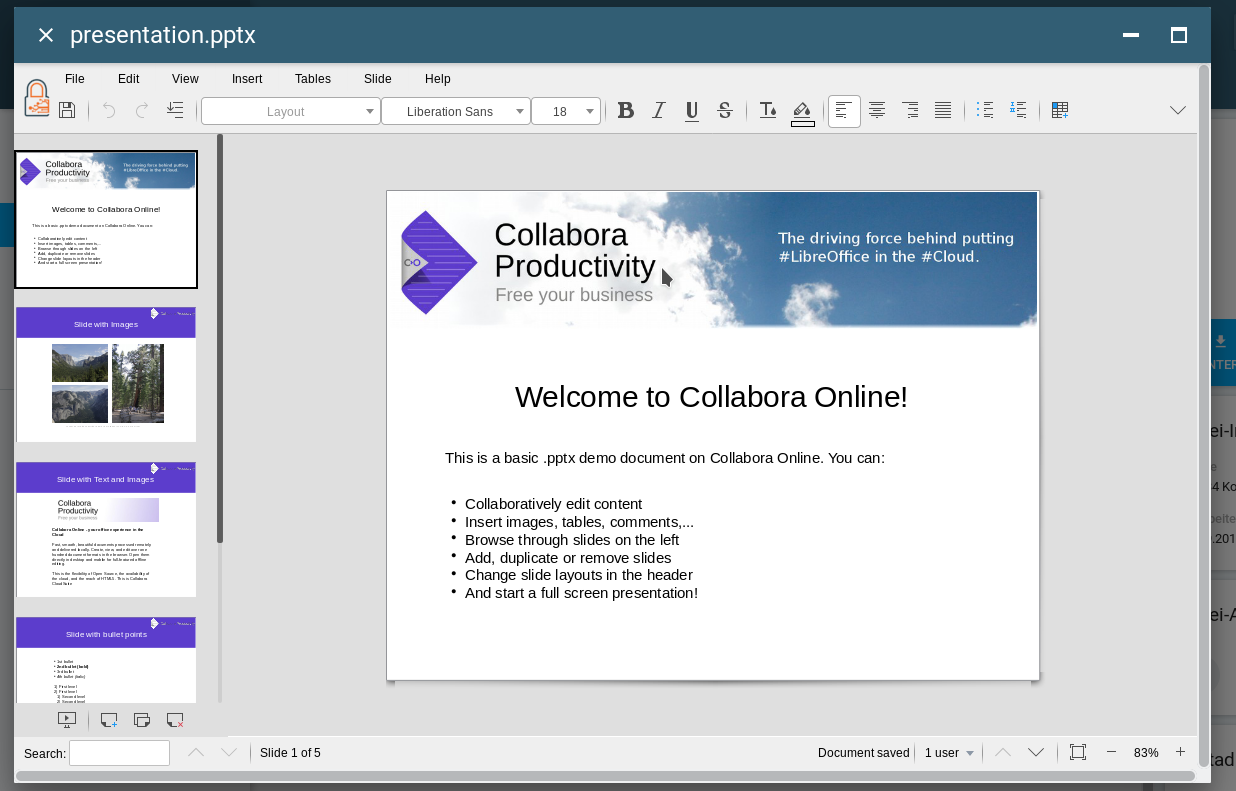Set left text alignment
The width and height of the screenshot is (1236, 791).
click(x=844, y=111)
